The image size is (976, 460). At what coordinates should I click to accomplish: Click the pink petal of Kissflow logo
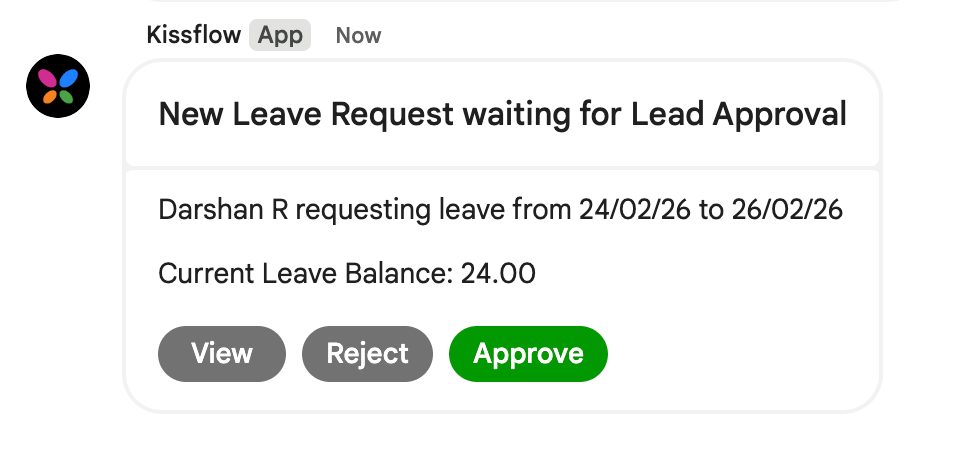[x=48, y=77]
